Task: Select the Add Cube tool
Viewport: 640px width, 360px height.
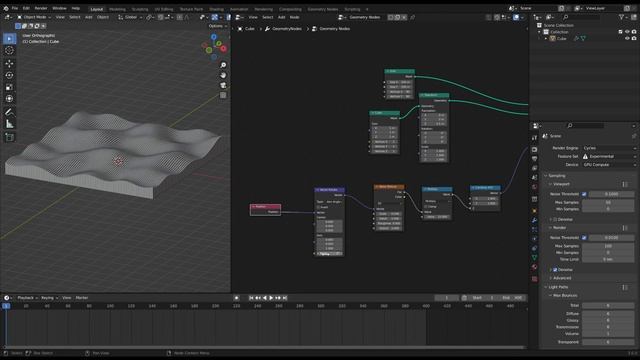Action: (x=9, y=137)
